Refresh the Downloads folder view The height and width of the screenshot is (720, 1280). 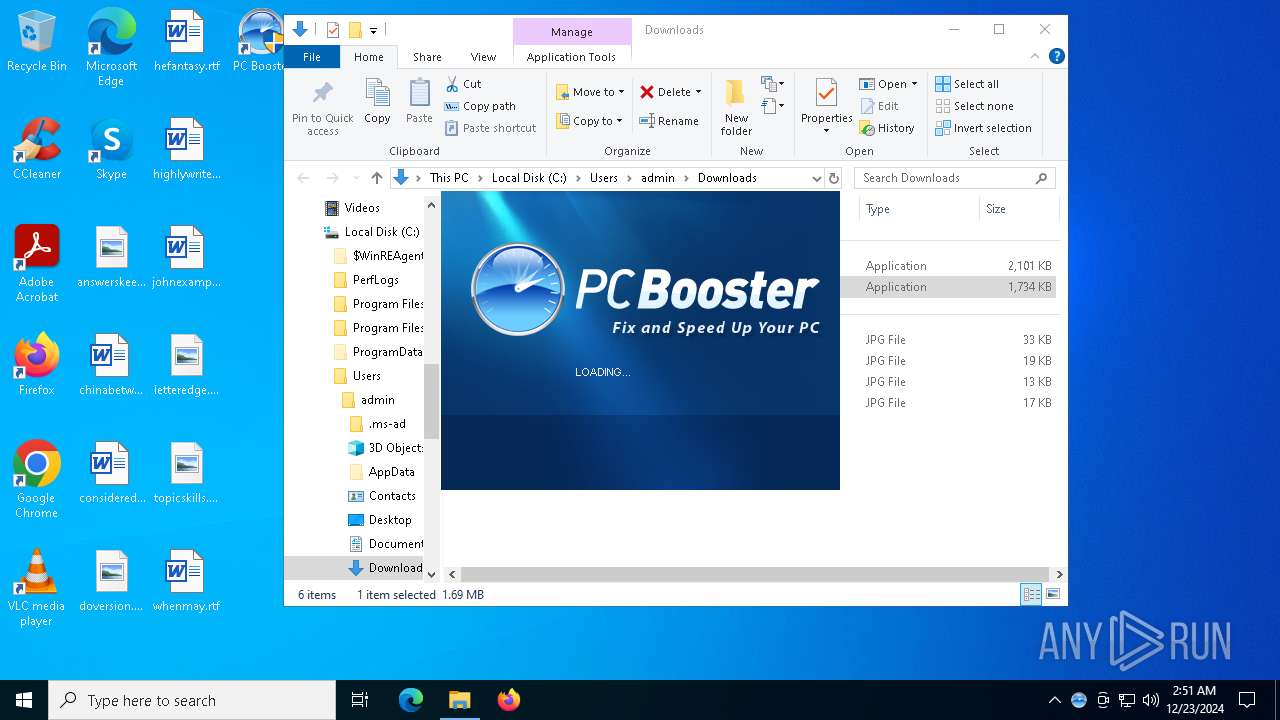pos(833,178)
